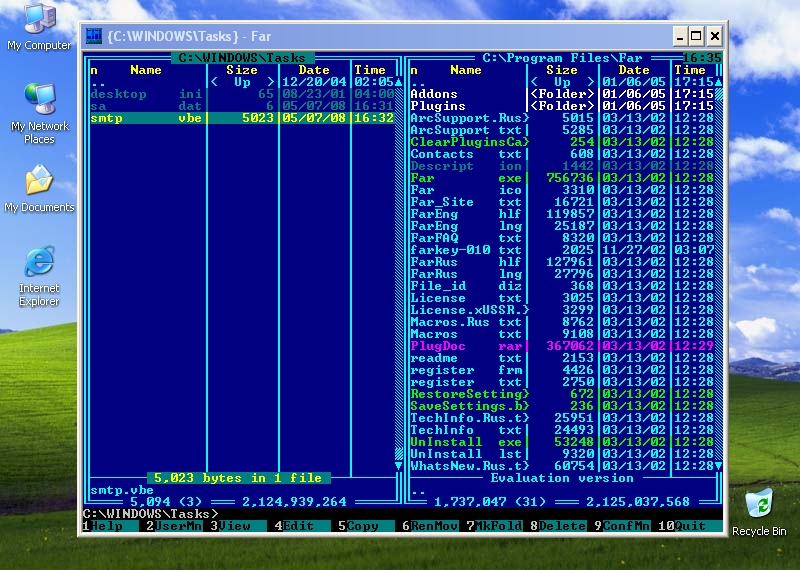Select File_id.diz file

coord(562,286)
